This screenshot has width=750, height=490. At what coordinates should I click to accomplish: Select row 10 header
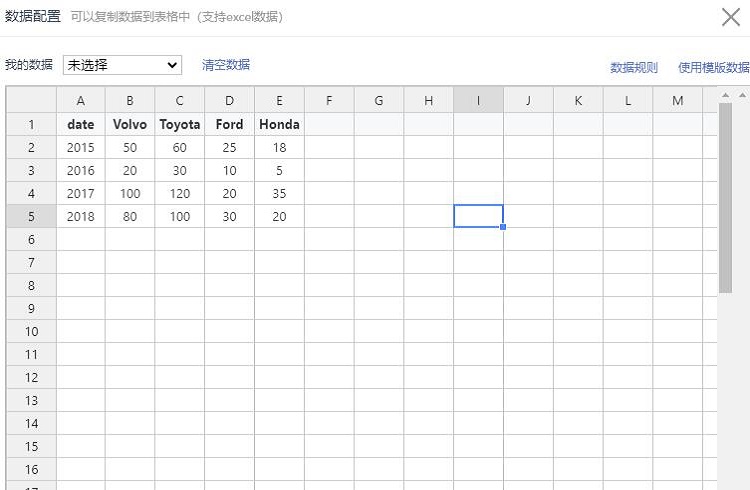tap(31, 331)
